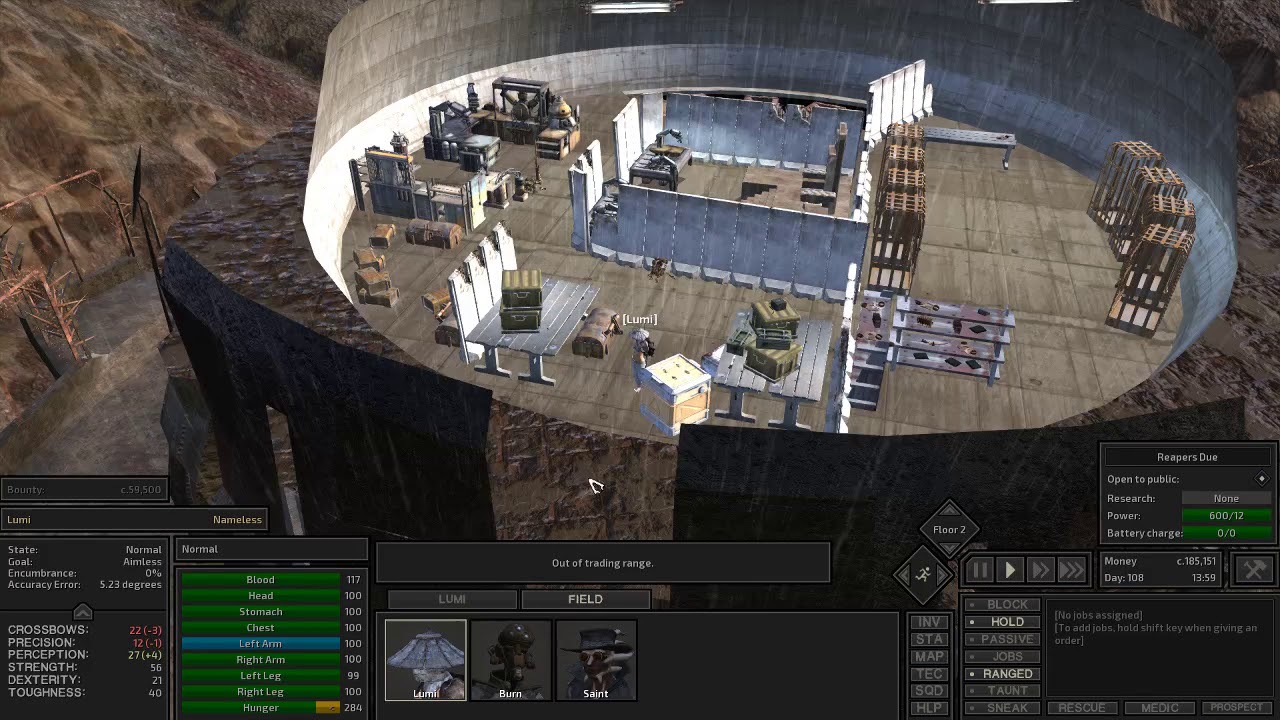The height and width of the screenshot is (720, 1280).
Task: Click the Money c.185,151 value
Action: [1196, 562]
